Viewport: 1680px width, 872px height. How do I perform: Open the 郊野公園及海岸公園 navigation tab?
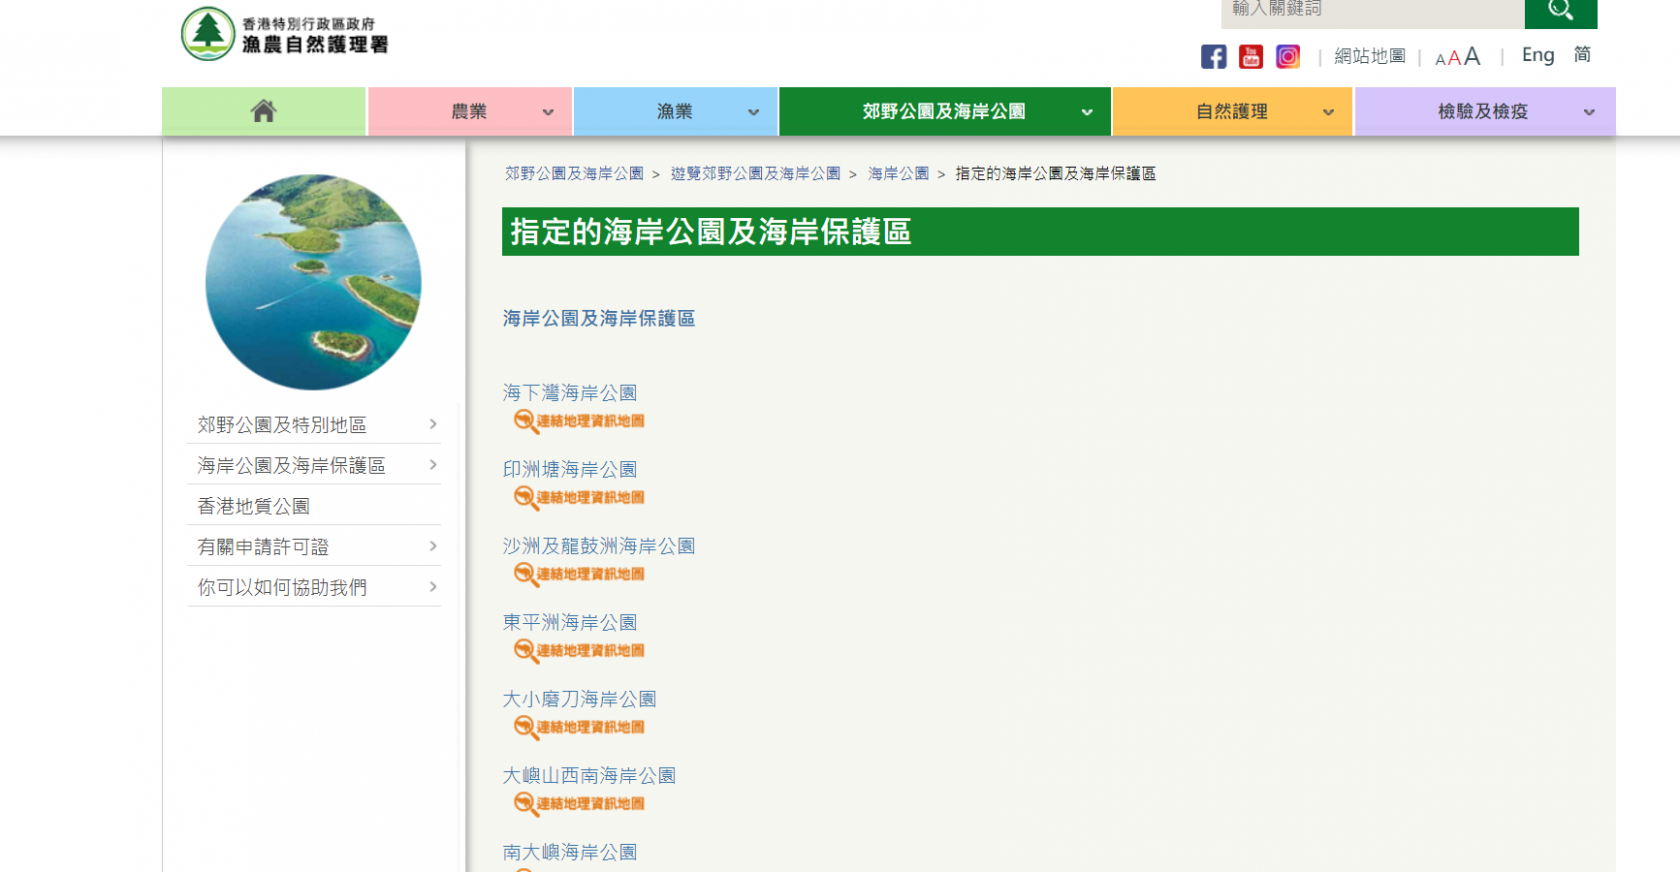[944, 111]
